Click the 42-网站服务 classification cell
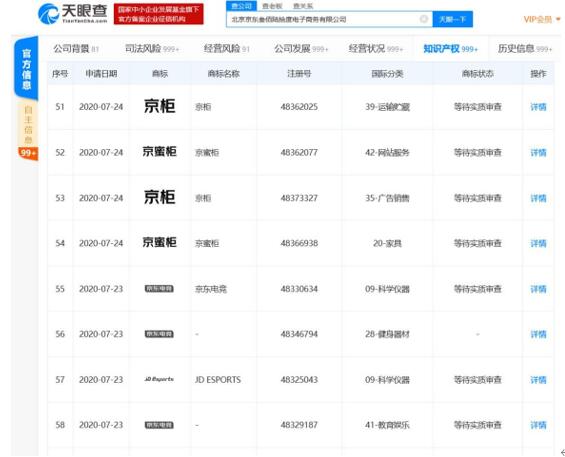The image size is (565, 457). 387,152
